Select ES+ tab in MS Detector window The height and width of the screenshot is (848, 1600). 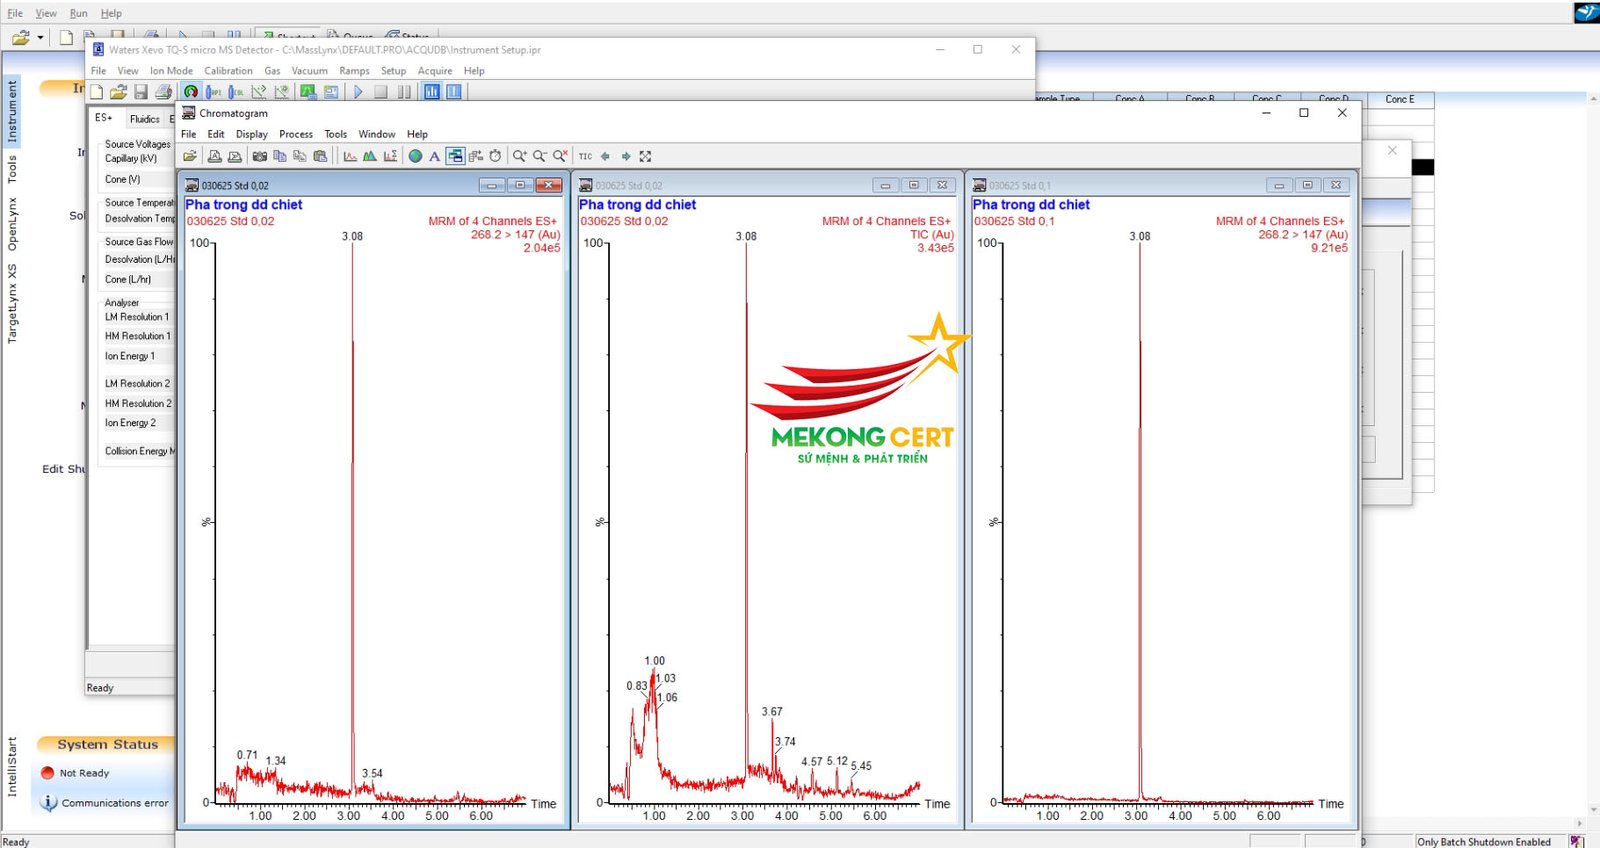point(104,117)
